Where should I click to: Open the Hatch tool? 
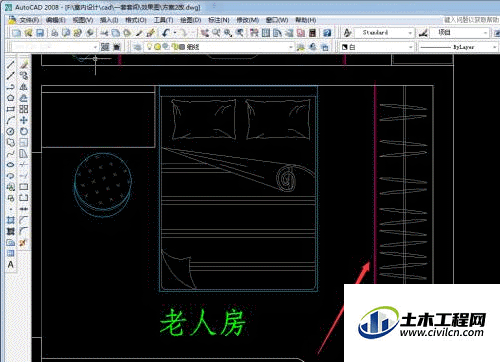coord(10,220)
